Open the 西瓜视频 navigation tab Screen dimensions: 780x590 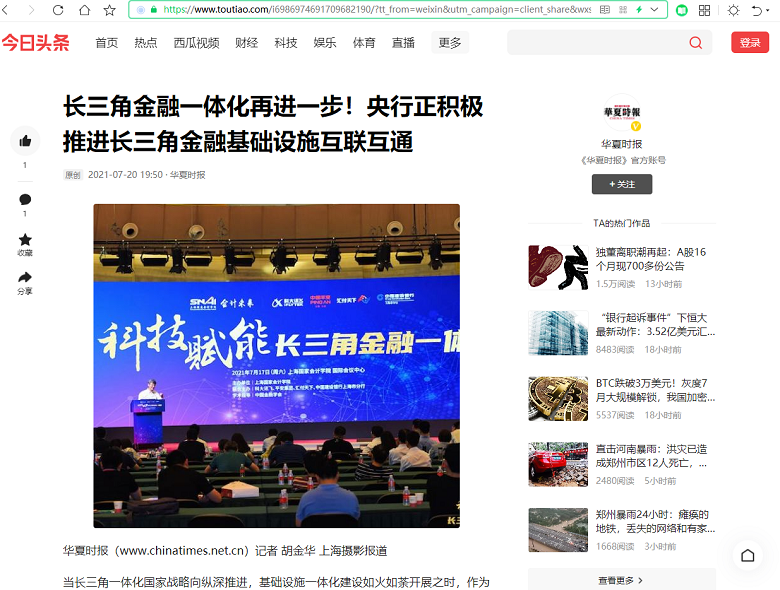(x=196, y=43)
